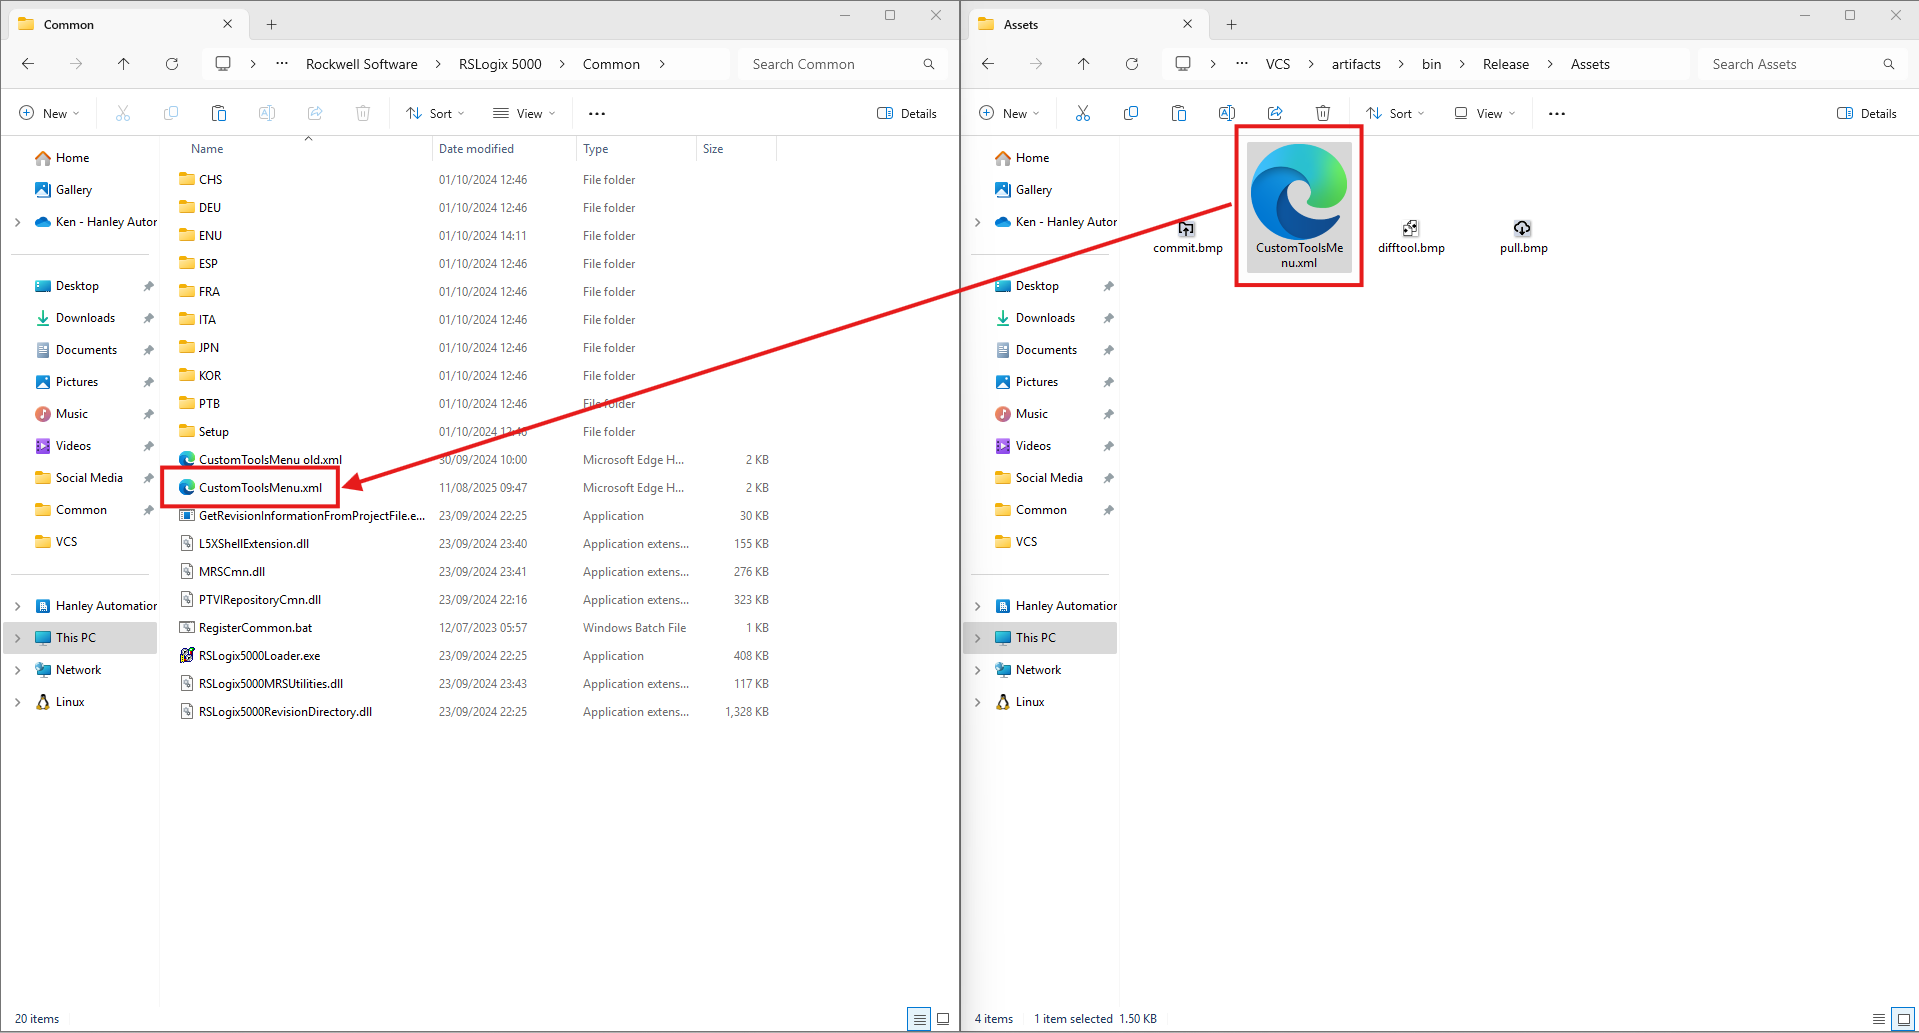Screen dimensions: 1919x1033
Task: Go up one level in Common window
Action: (x=124, y=64)
